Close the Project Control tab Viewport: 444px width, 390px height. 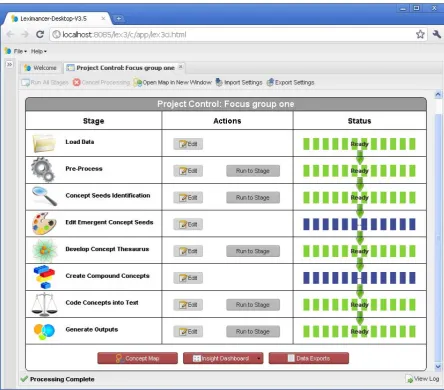coord(180,67)
